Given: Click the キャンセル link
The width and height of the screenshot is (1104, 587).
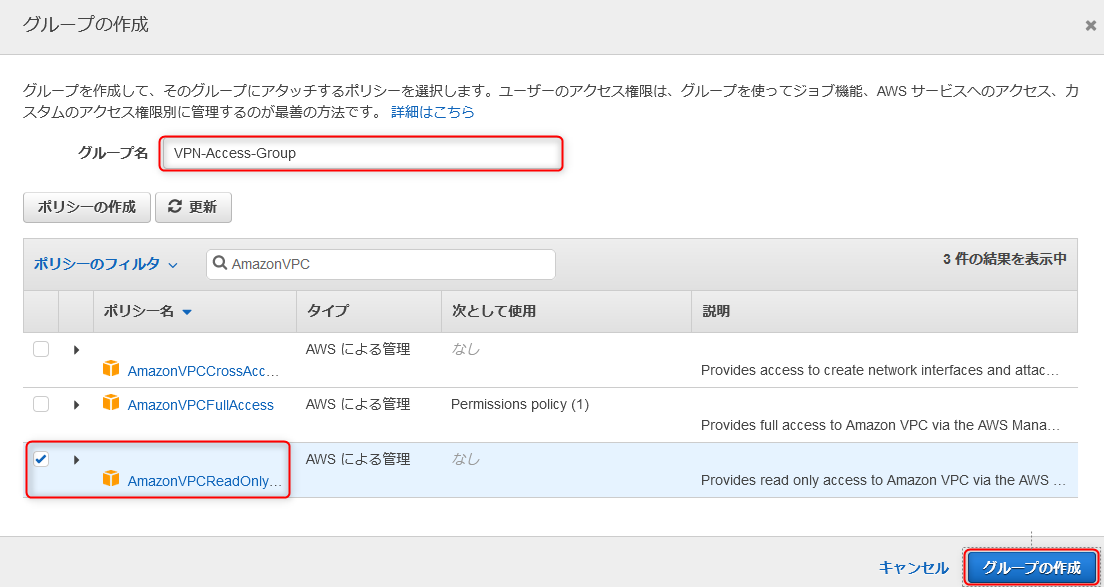Looking at the screenshot, I should click(913, 567).
